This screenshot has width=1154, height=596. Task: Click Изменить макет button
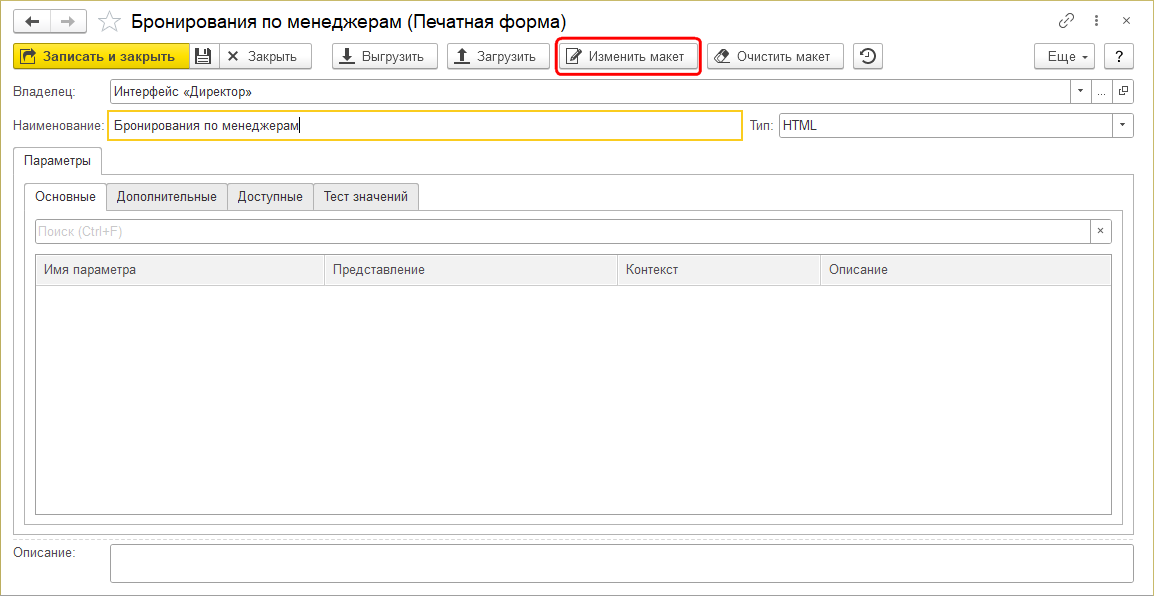(x=628, y=57)
